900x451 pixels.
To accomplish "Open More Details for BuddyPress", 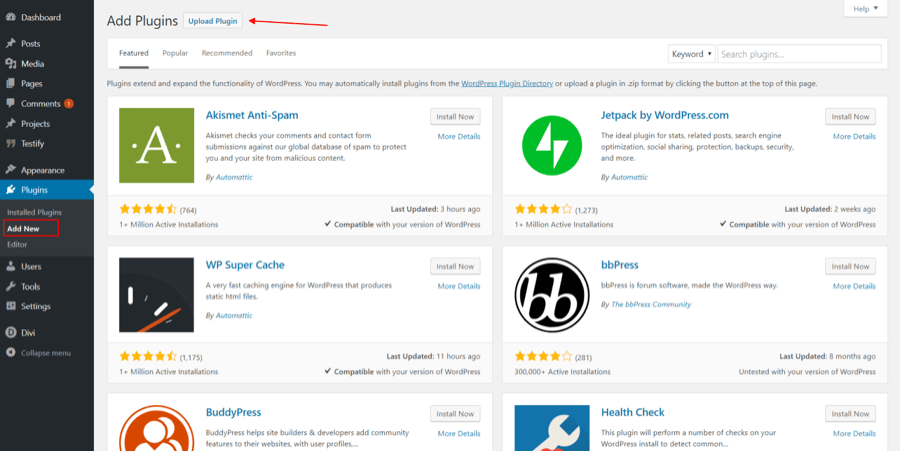I will [459, 434].
